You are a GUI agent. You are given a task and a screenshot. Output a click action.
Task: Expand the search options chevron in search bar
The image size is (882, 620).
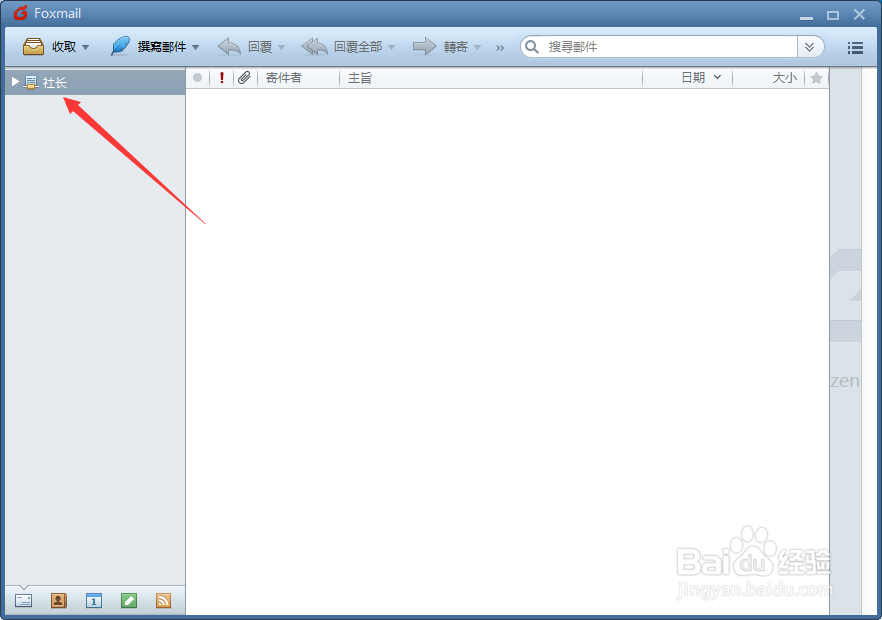(810, 46)
